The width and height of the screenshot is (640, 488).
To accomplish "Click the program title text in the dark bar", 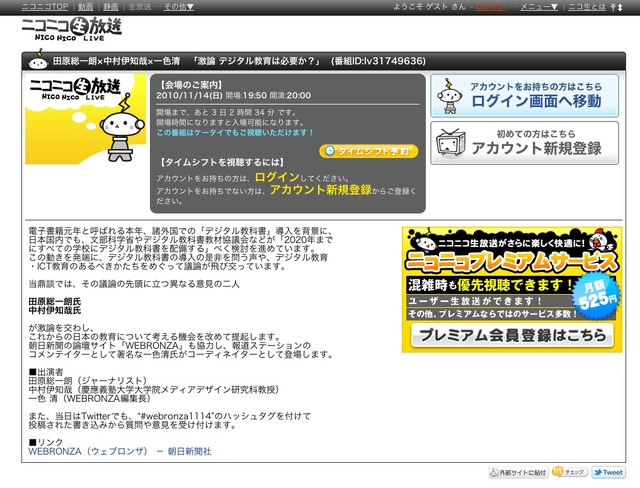I will (239, 61).
